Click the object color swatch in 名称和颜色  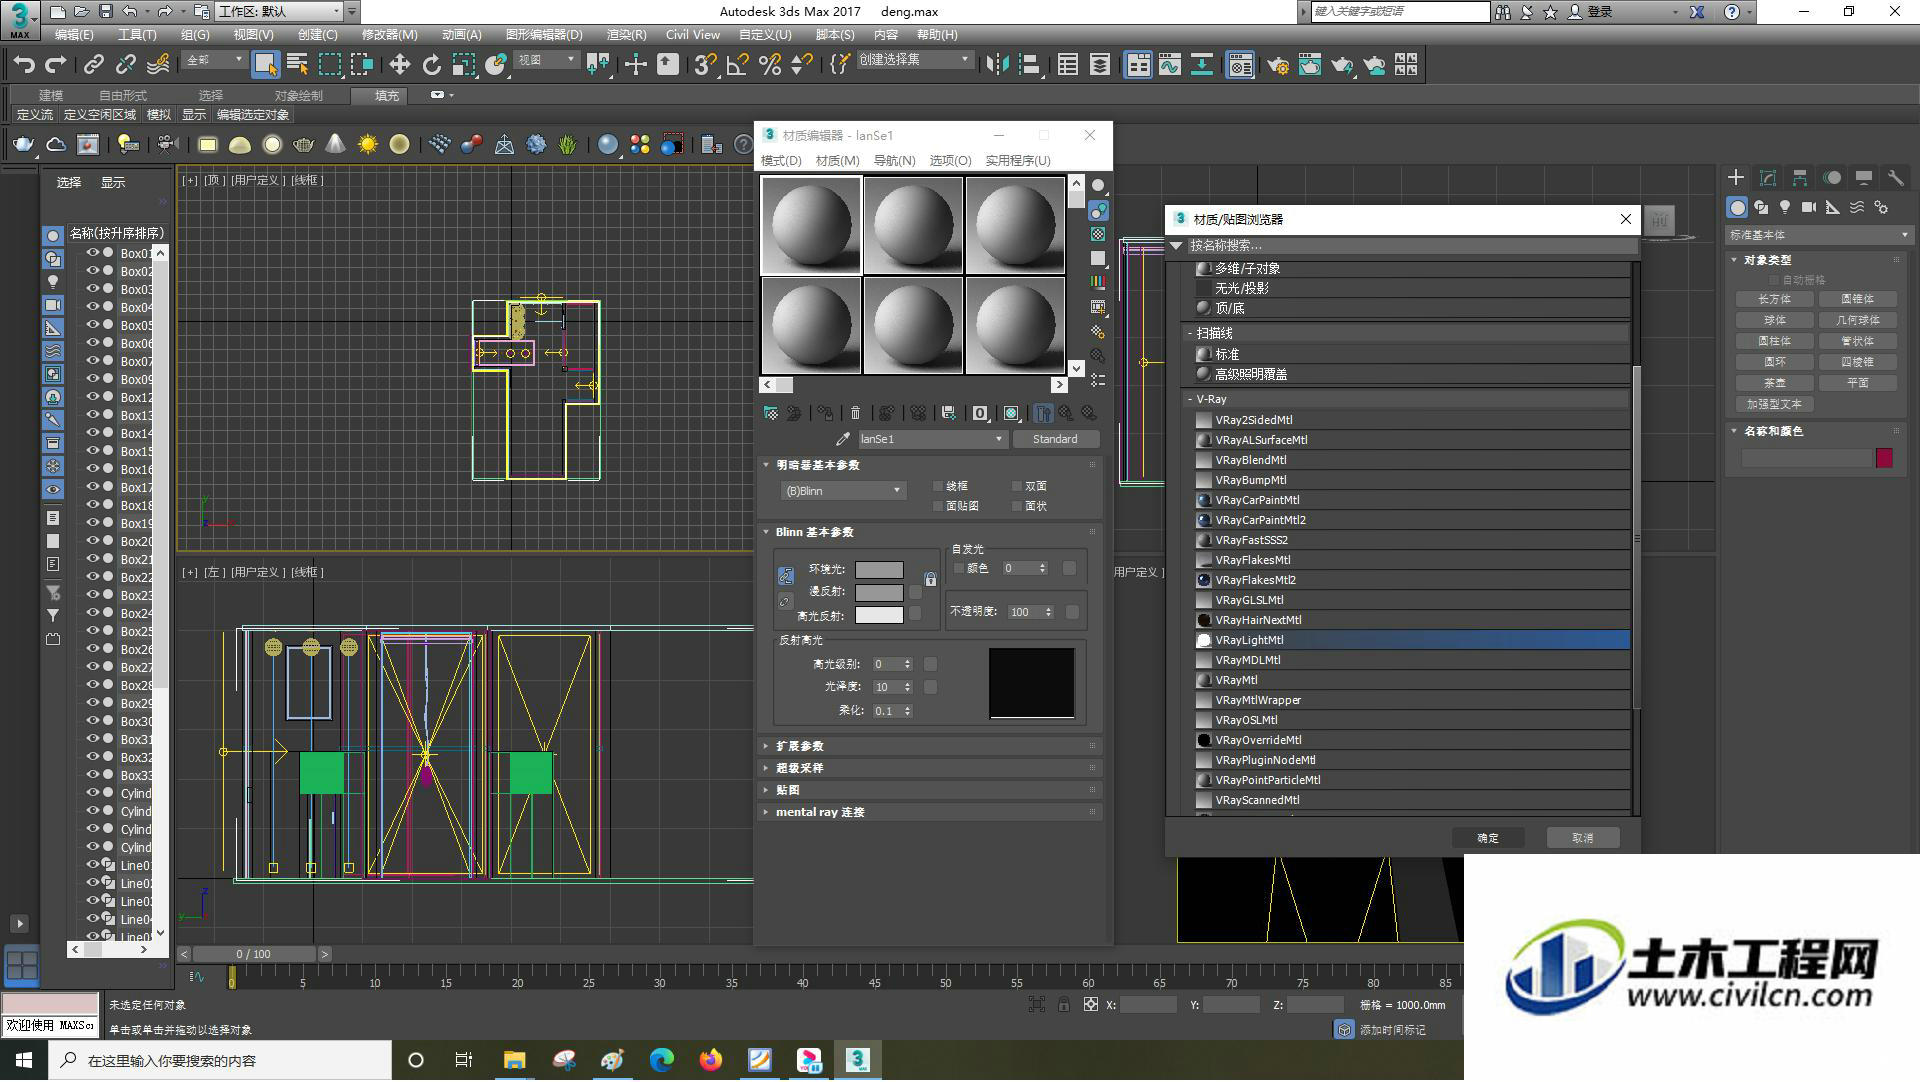[1884, 458]
